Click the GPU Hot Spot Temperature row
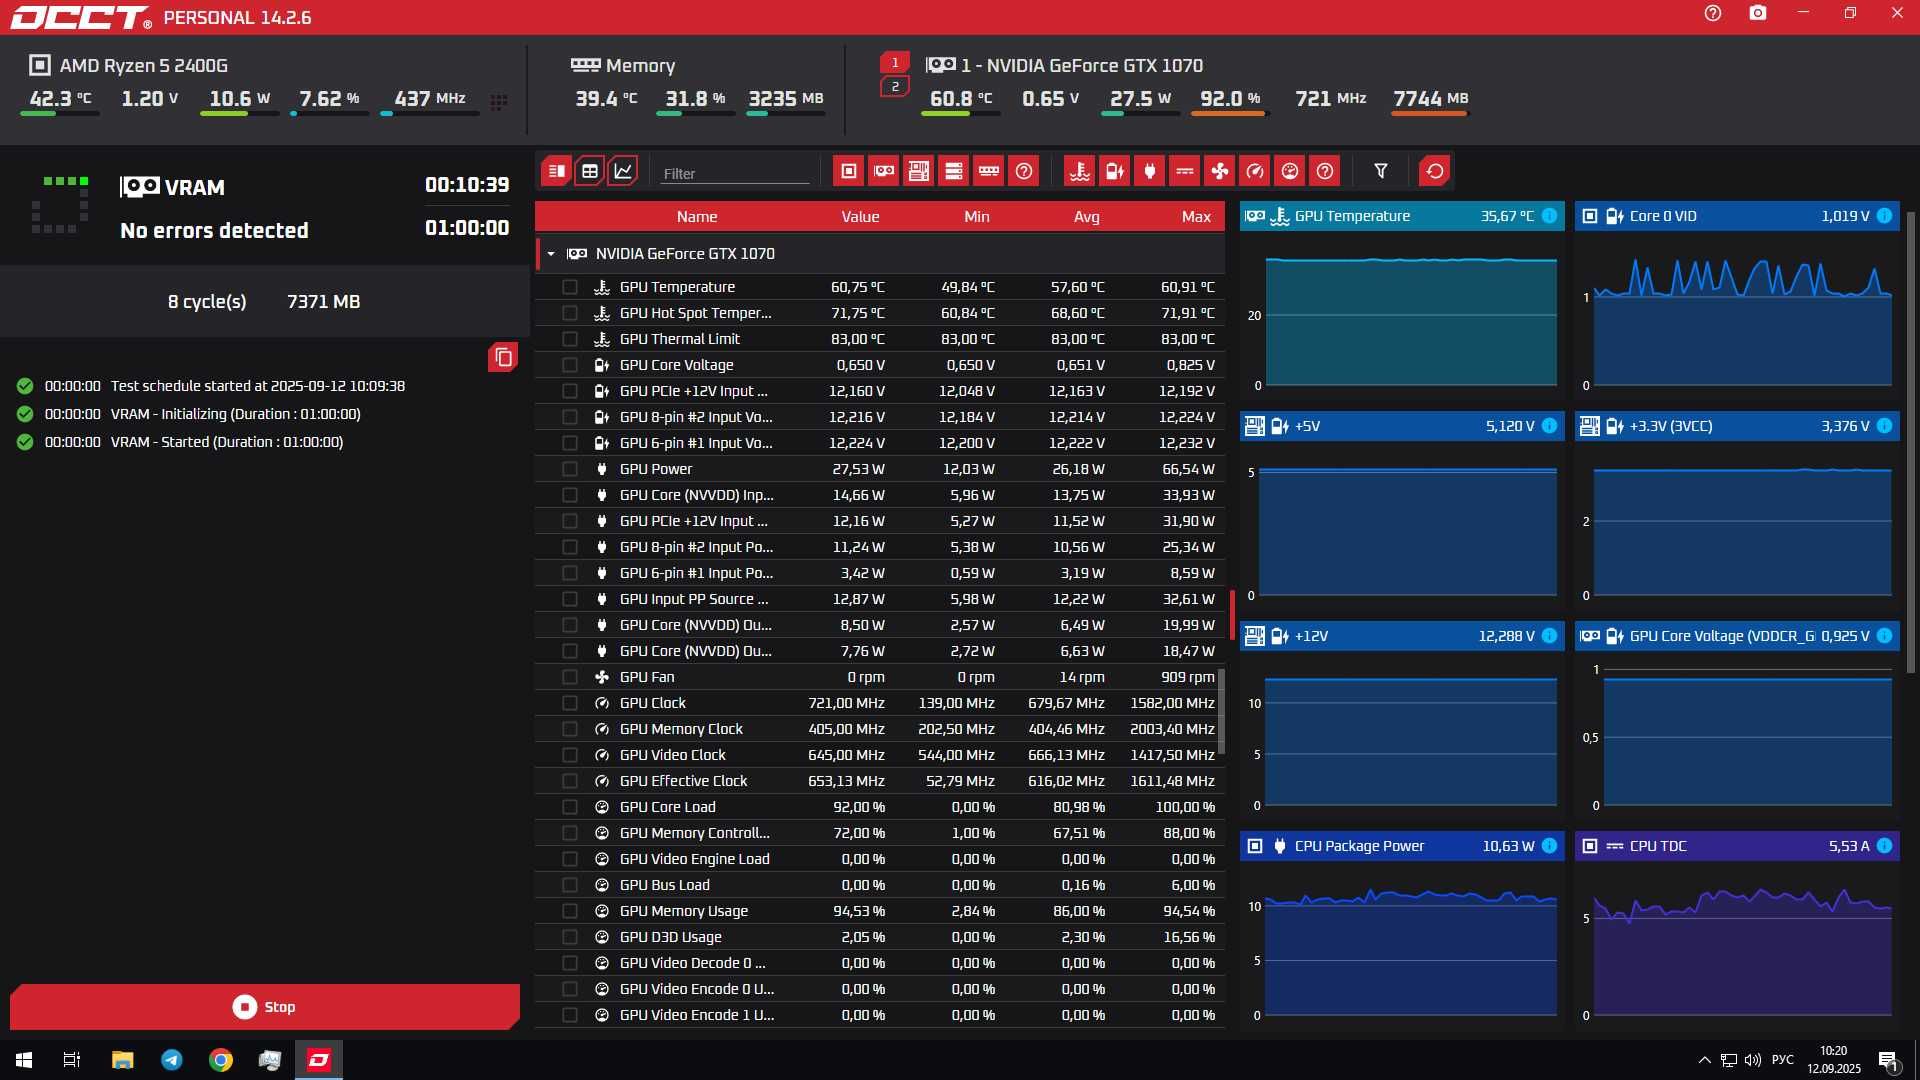 pyautogui.click(x=880, y=313)
